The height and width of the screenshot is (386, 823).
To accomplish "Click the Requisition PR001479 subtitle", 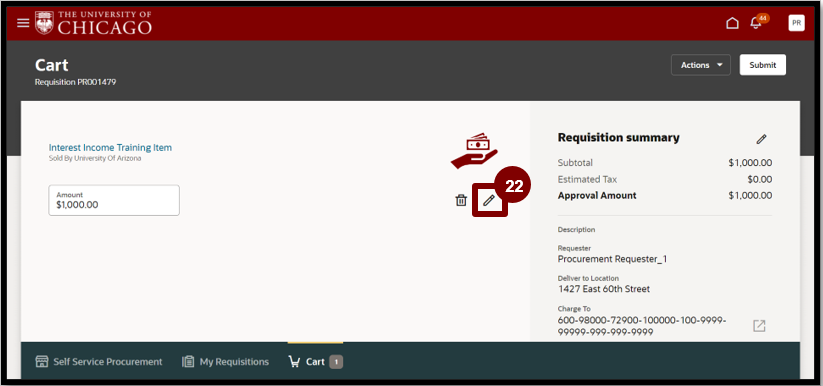I will [75, 82].
